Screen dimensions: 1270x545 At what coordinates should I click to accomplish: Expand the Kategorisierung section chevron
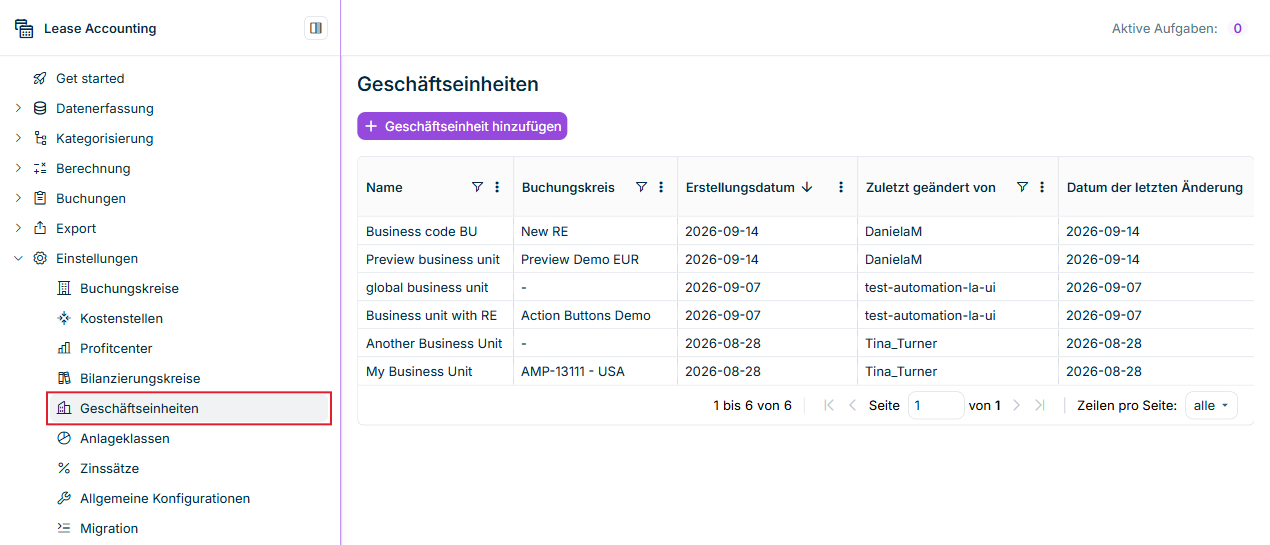(18, 138)
